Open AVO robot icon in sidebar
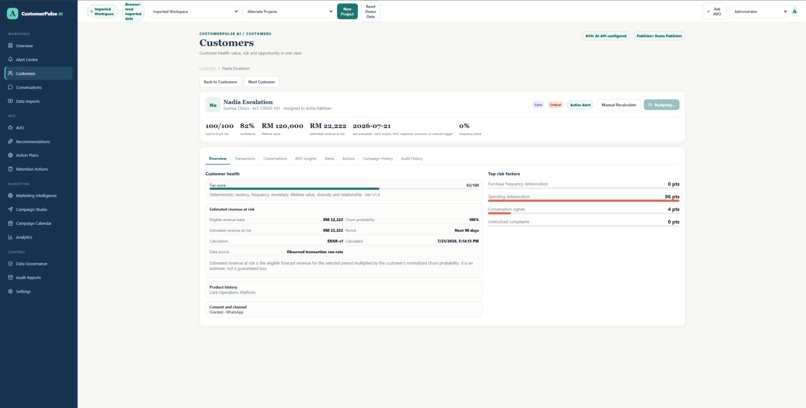Viewport: 806px width, 408px height. (x=10, y=127)
